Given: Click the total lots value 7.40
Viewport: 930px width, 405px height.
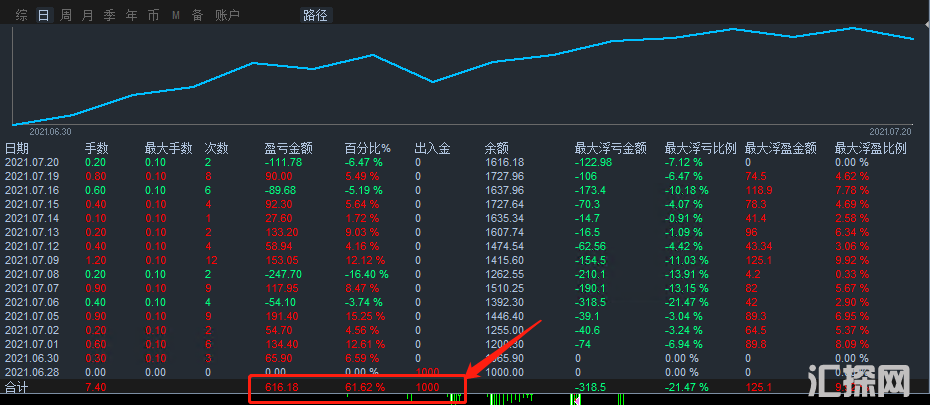Looking at the screenshot, I should [x=95, y=387].
